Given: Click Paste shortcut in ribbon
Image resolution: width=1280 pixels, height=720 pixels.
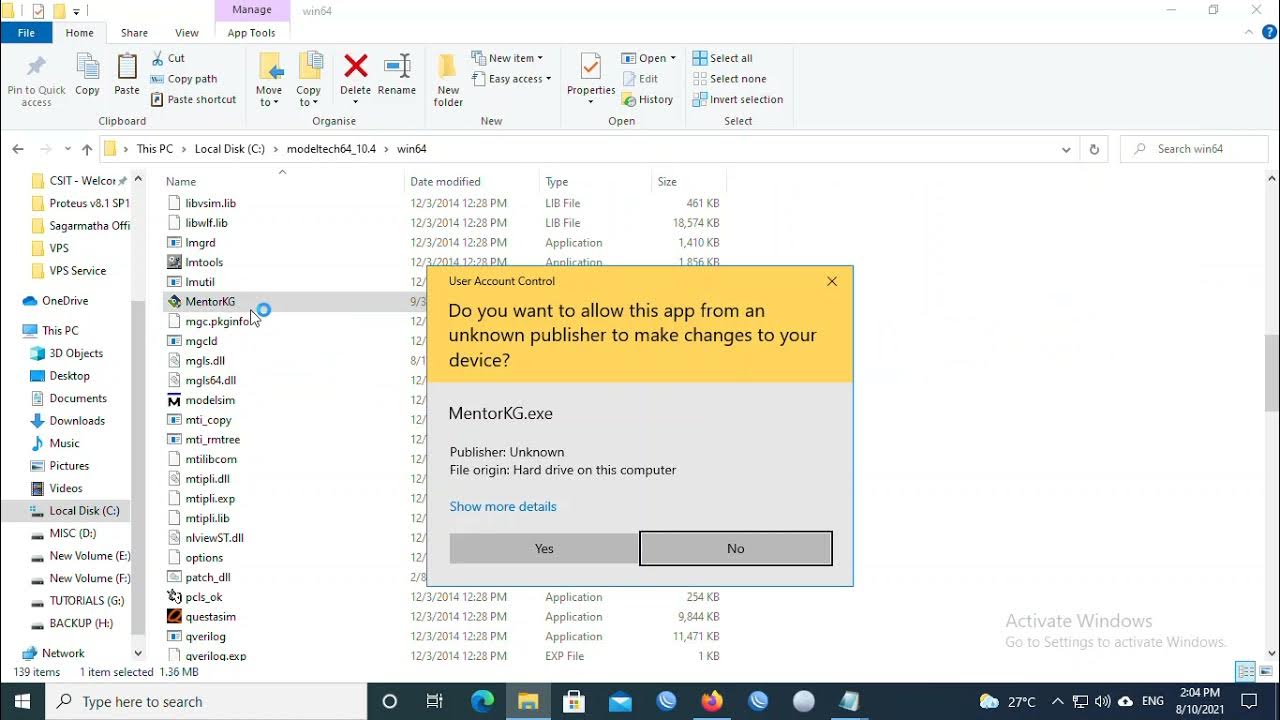Looking at the screenshot, I should 194,99.
